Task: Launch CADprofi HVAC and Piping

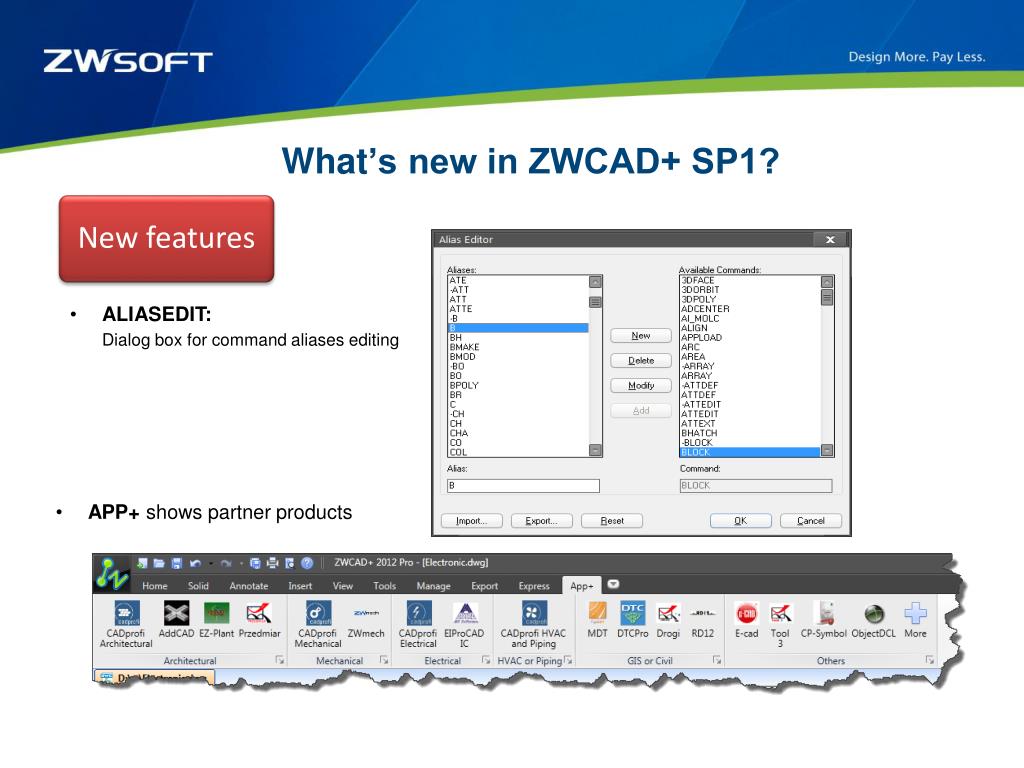Action: click(x=533, y=624)
